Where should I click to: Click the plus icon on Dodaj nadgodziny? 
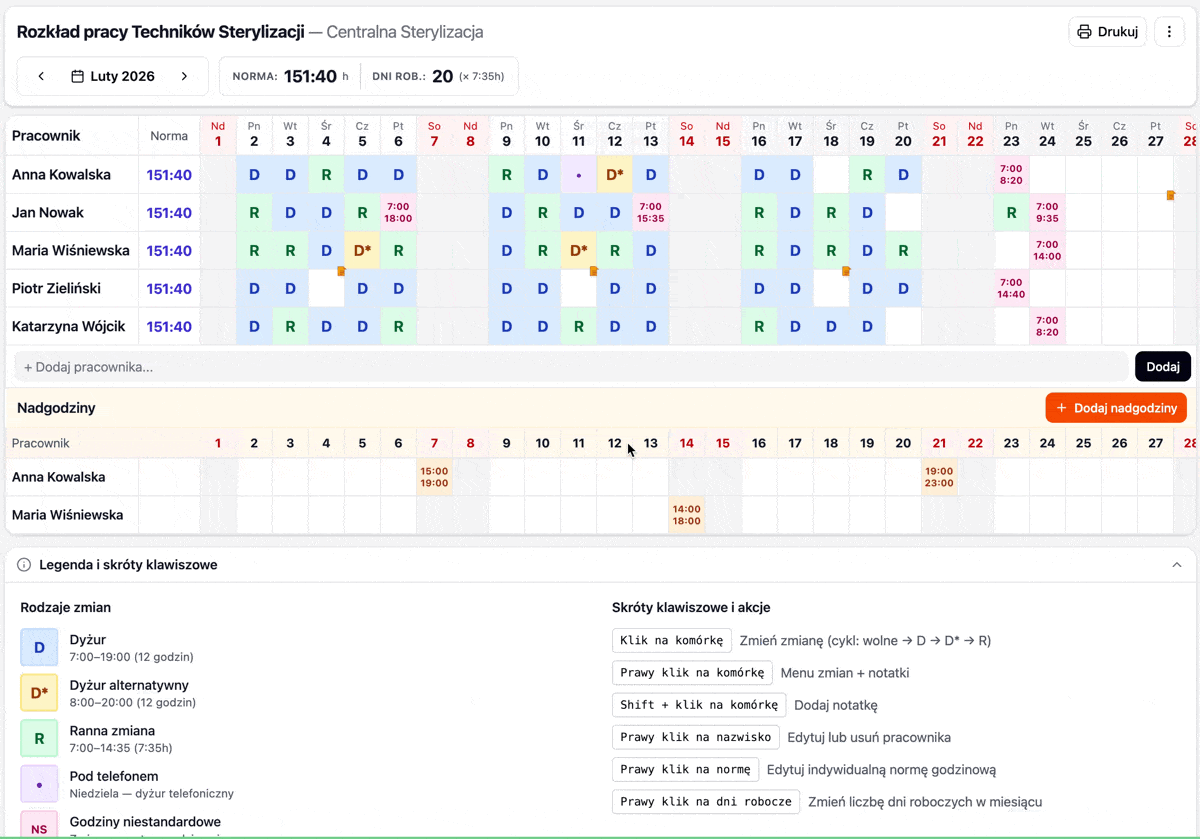(1062, 408)
